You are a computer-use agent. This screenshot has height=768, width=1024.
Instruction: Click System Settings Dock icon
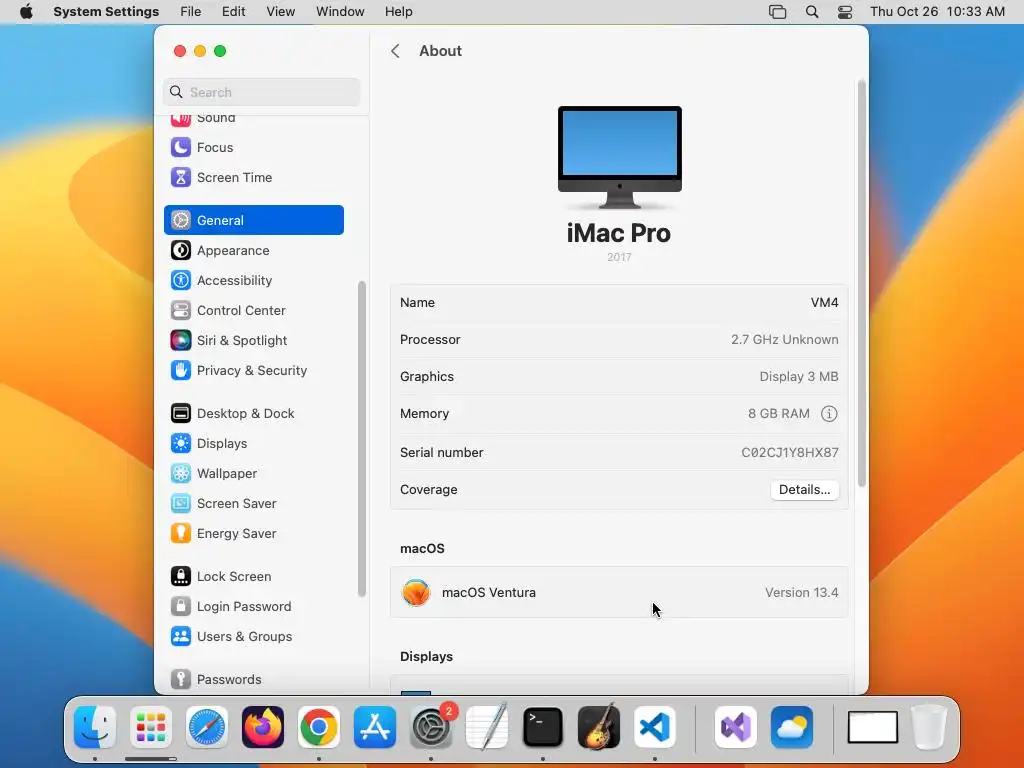[431, 728]
